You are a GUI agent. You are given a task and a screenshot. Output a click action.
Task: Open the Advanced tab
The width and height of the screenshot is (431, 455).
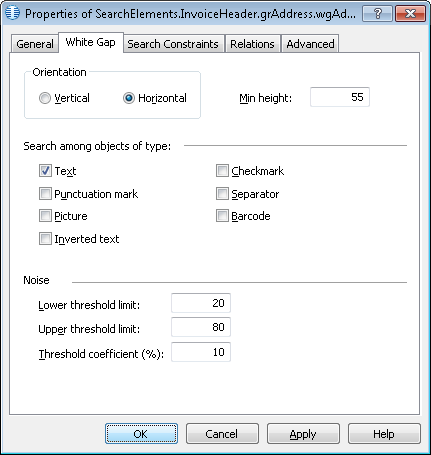tap(310, 44)
